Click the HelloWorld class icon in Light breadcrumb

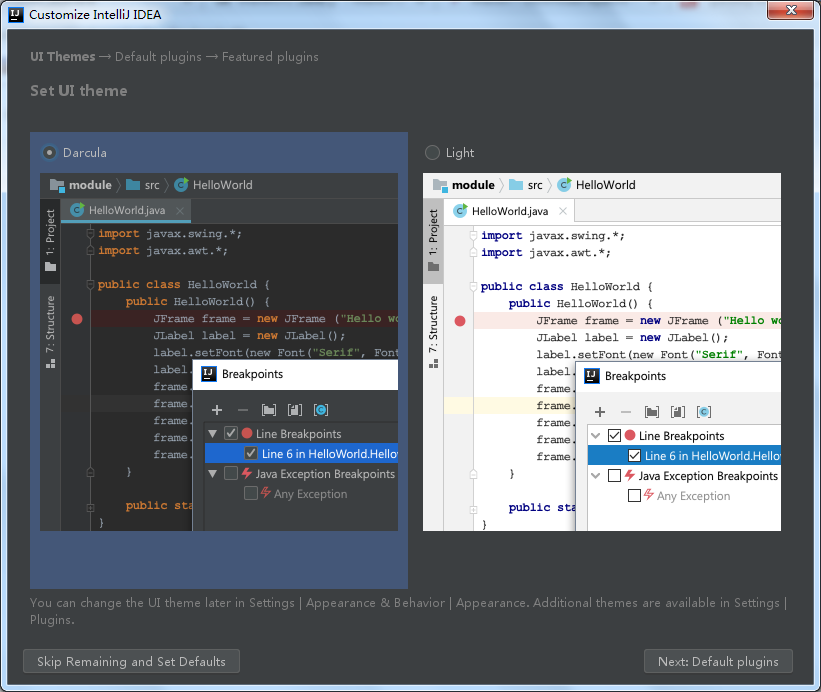tap(564, 185)
